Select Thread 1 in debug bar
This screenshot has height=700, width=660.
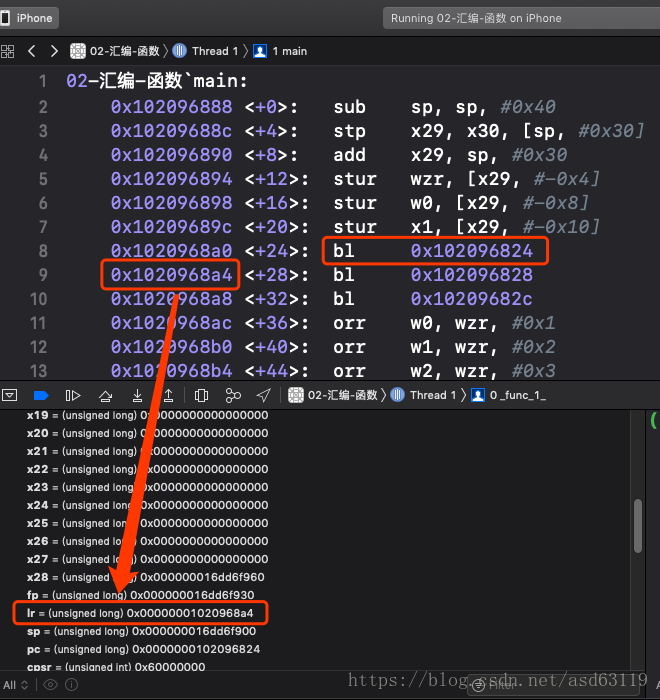tap(423, 395)
